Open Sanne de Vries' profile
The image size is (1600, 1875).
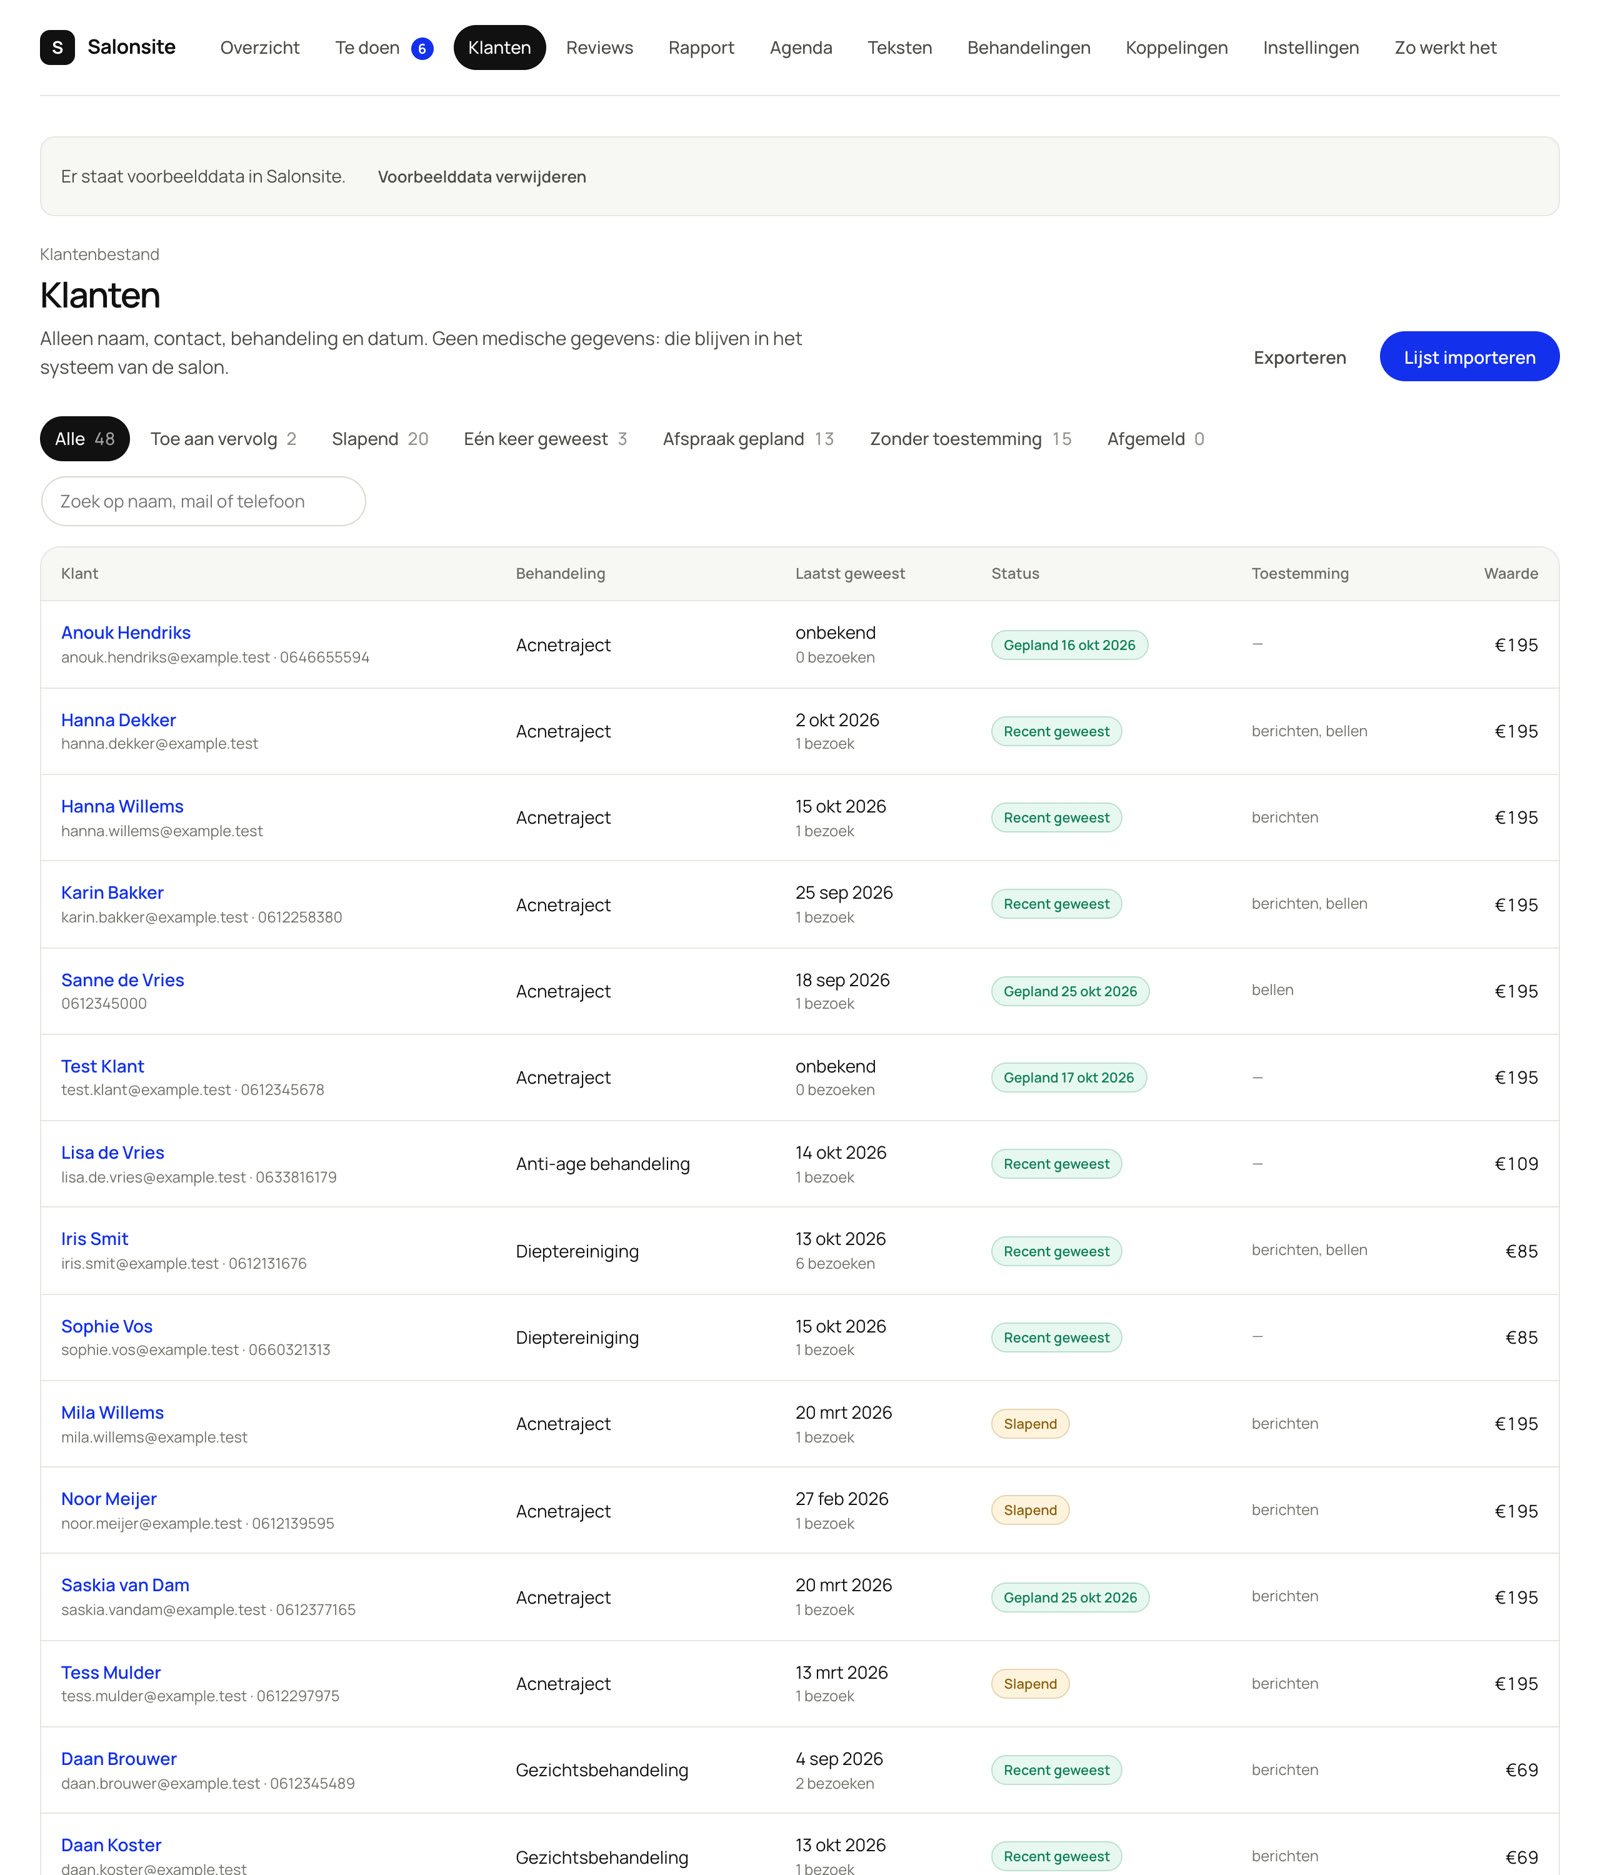tap(123, 980)
